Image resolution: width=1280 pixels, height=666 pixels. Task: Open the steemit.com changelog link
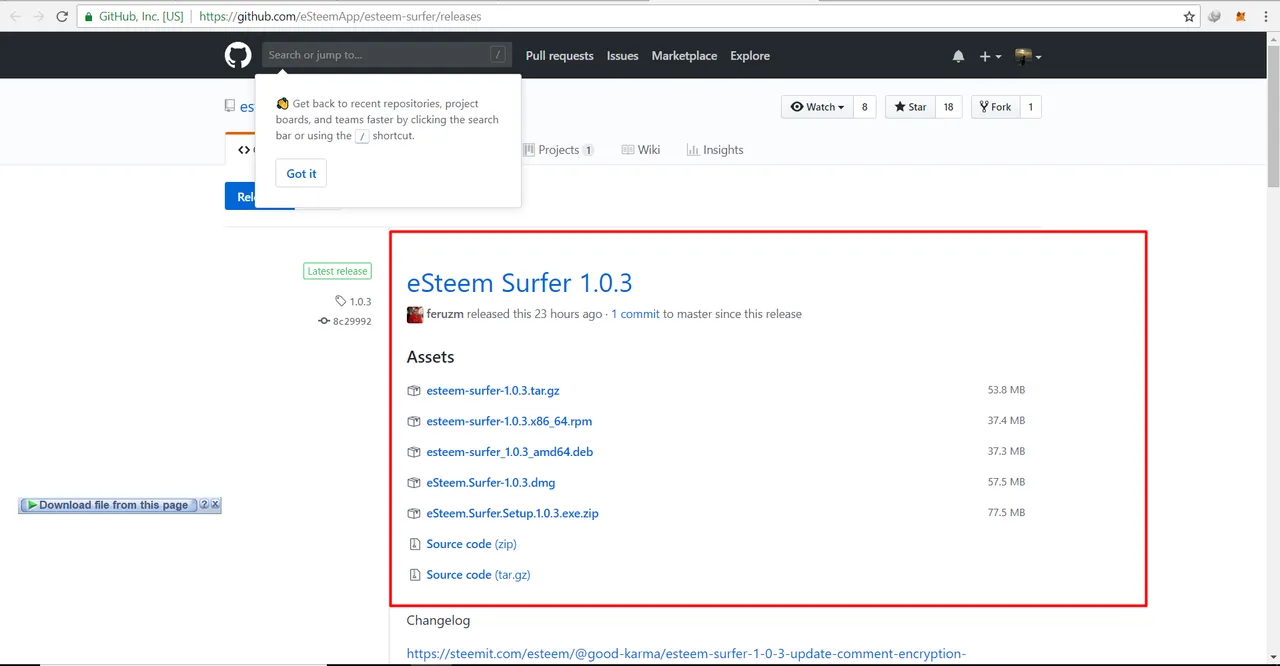coord(686,654)
